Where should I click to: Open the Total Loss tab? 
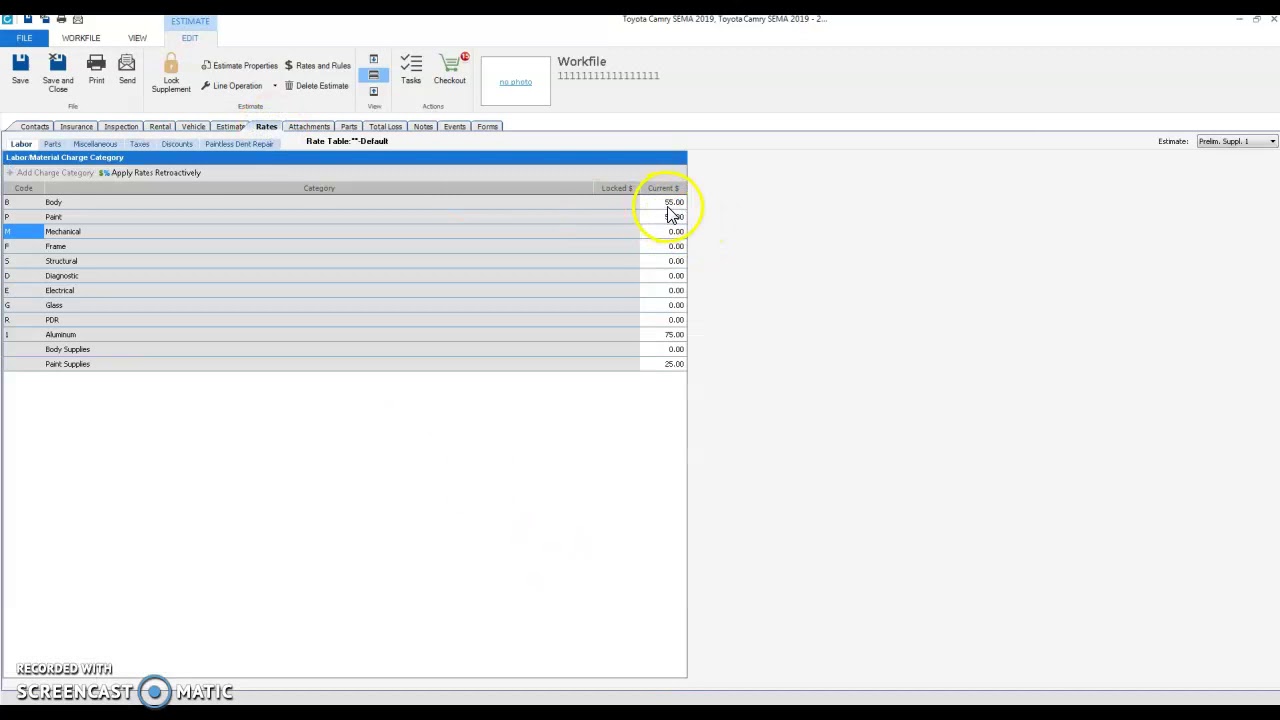[385, 127]
